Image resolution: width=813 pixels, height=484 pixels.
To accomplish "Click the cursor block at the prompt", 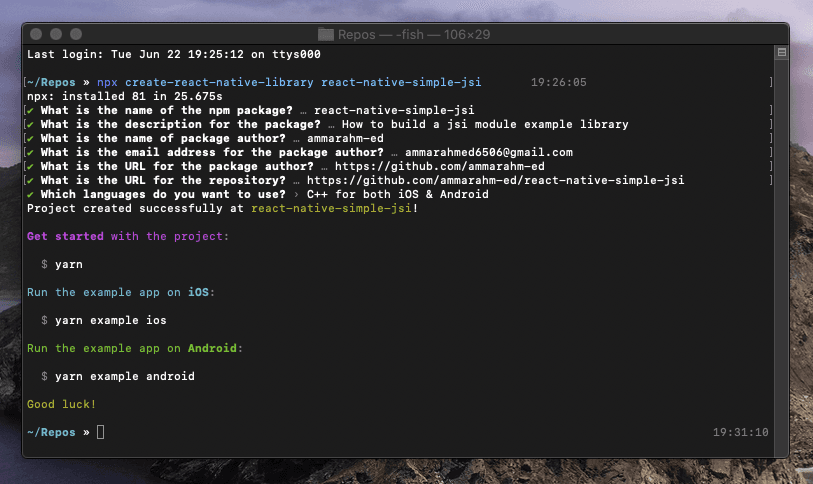I will pyautogui.click(x=101, y=432).
